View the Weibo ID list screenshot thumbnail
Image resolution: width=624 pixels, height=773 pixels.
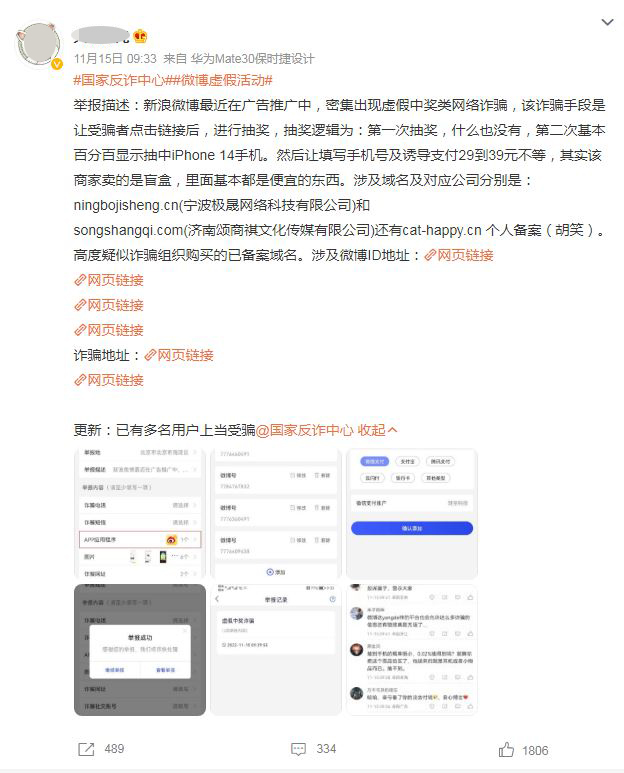point(276,513)
